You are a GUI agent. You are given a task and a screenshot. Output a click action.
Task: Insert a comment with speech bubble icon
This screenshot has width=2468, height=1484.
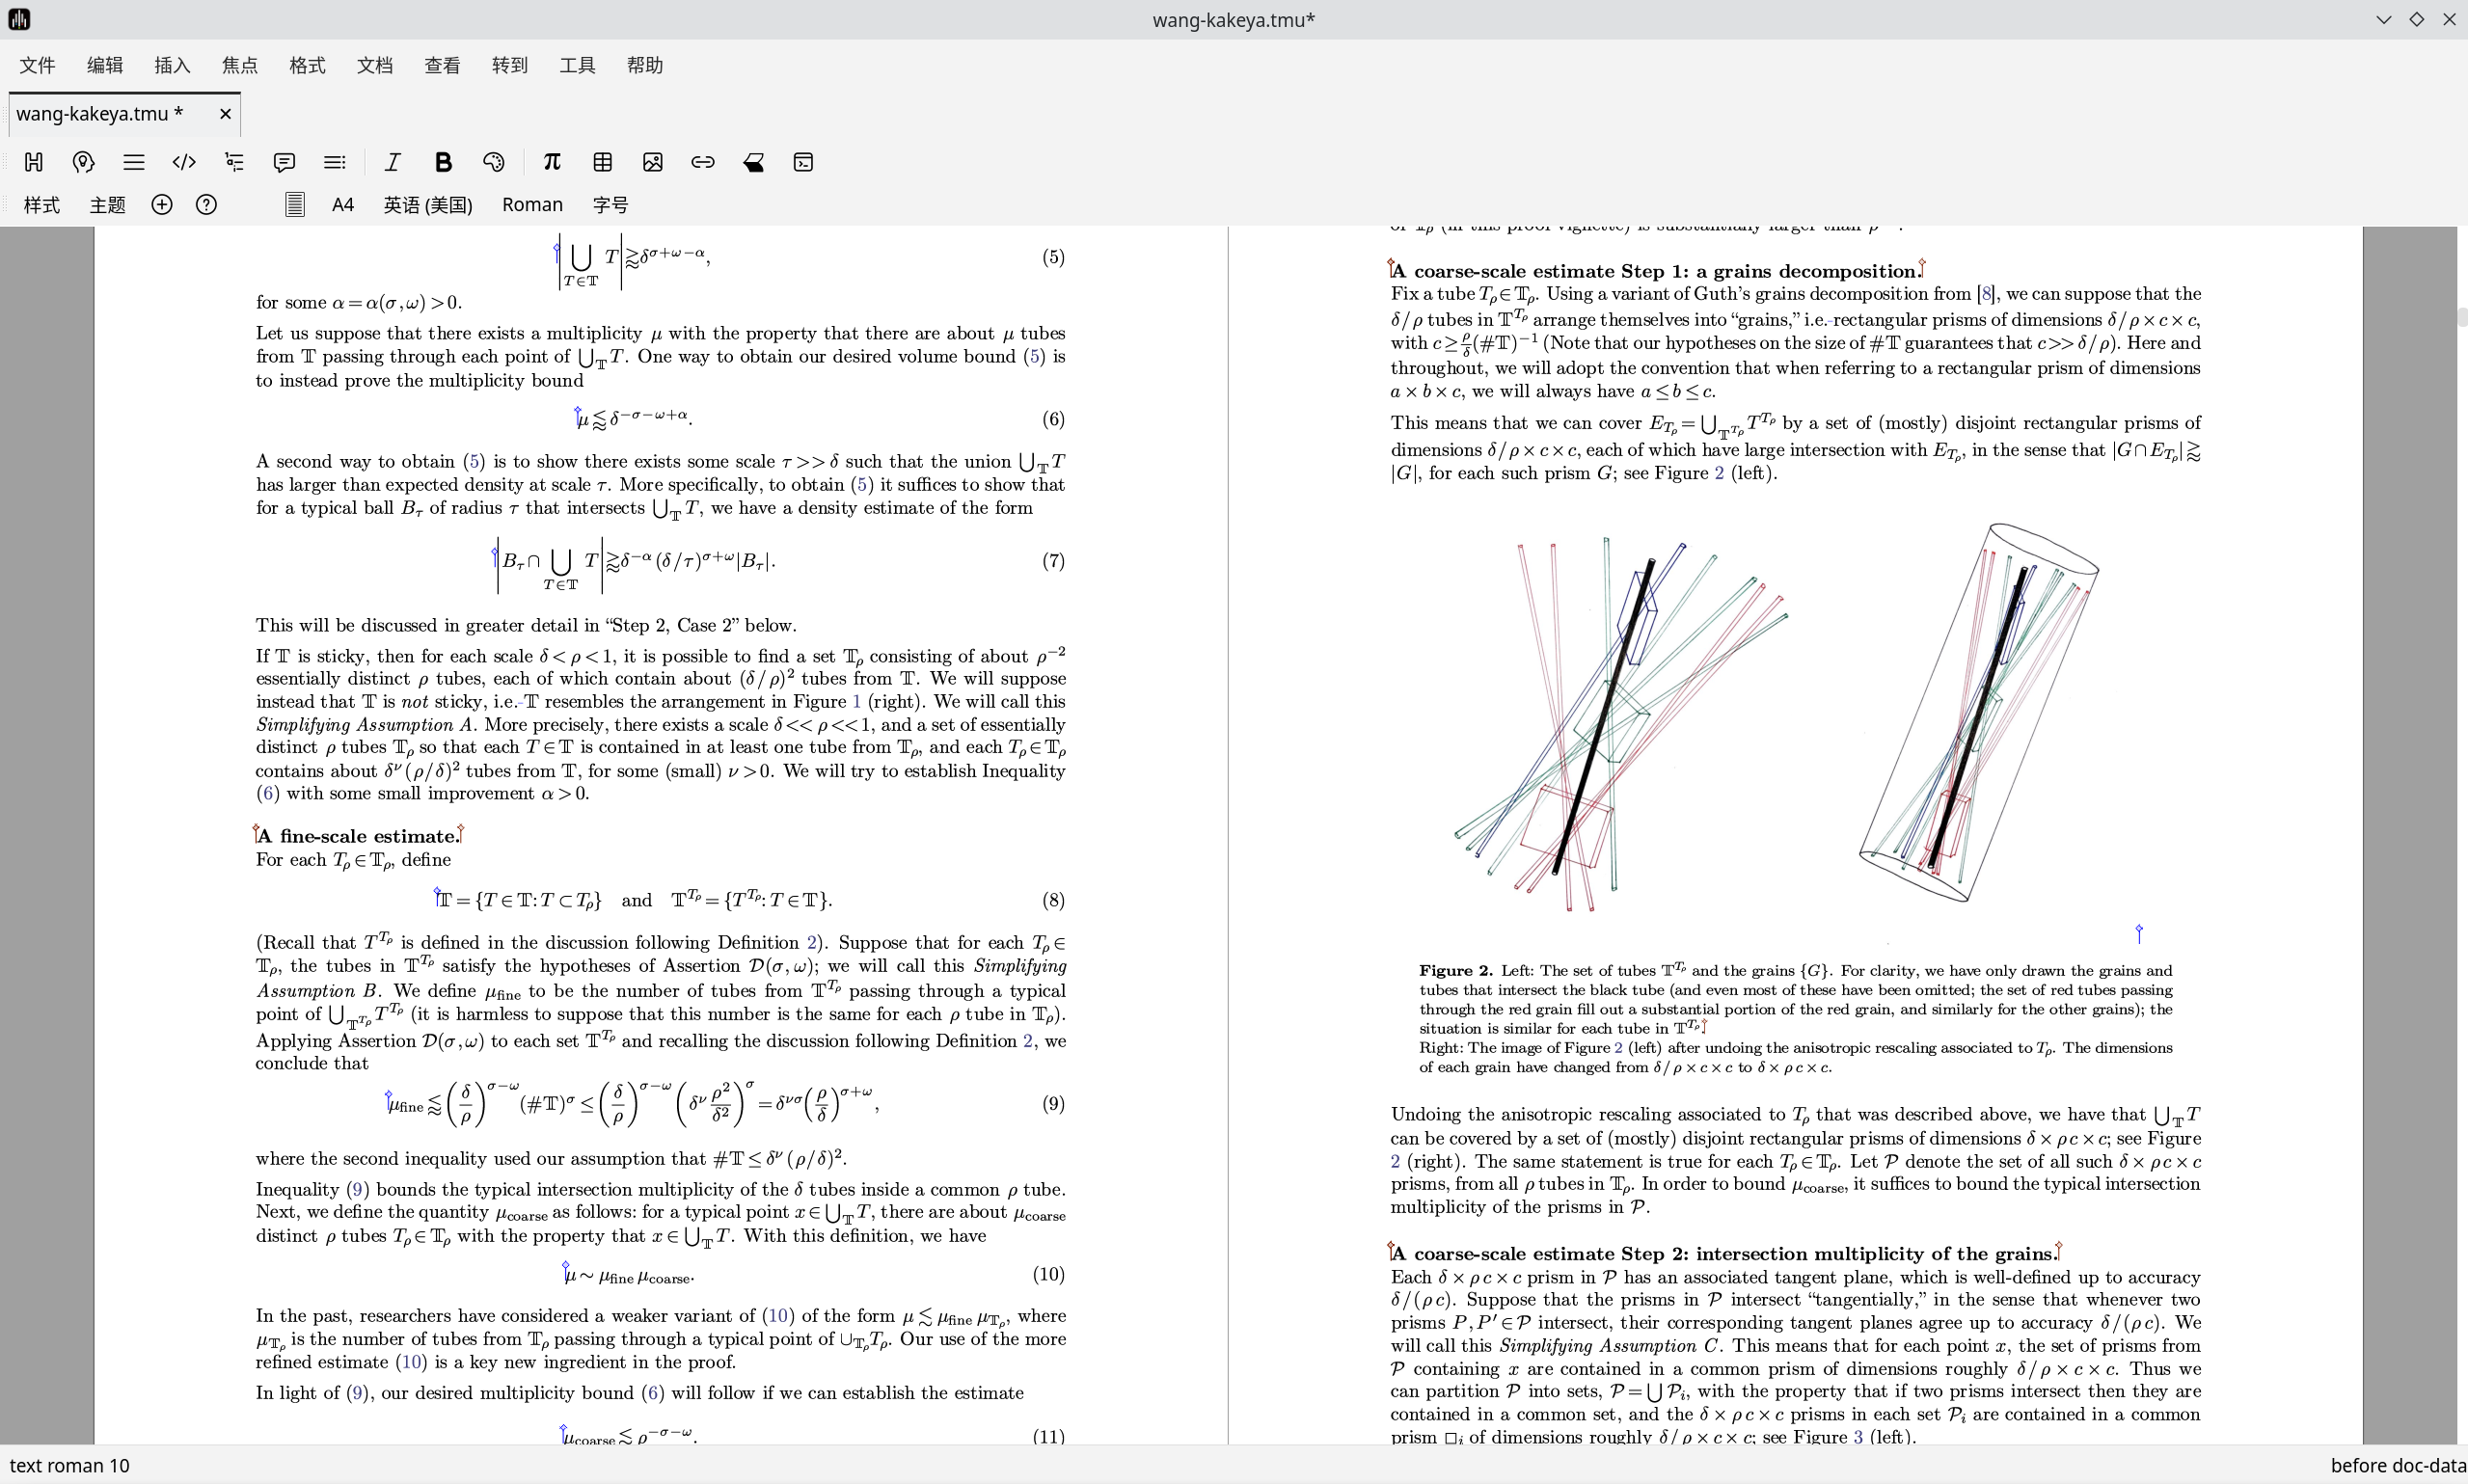[x=284, y=162]
